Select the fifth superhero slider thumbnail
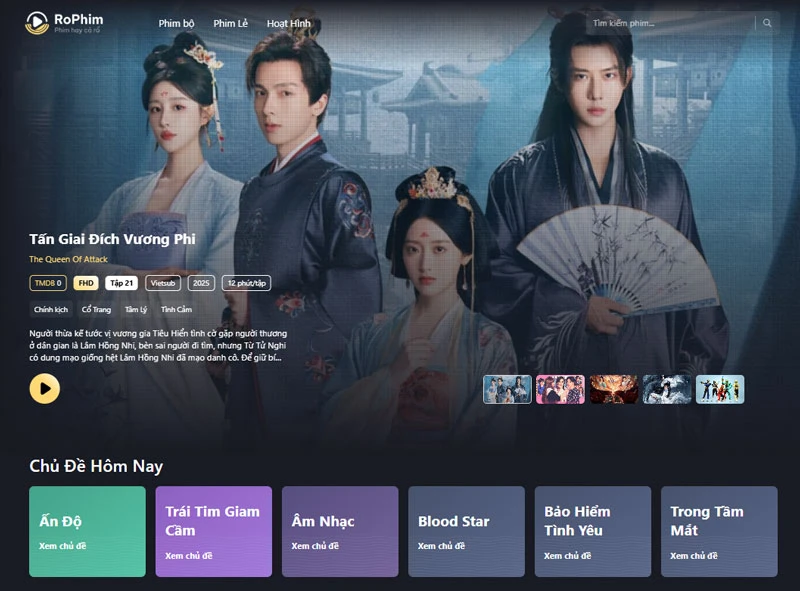This screenshot has height=591, width=800. point(720,389)
